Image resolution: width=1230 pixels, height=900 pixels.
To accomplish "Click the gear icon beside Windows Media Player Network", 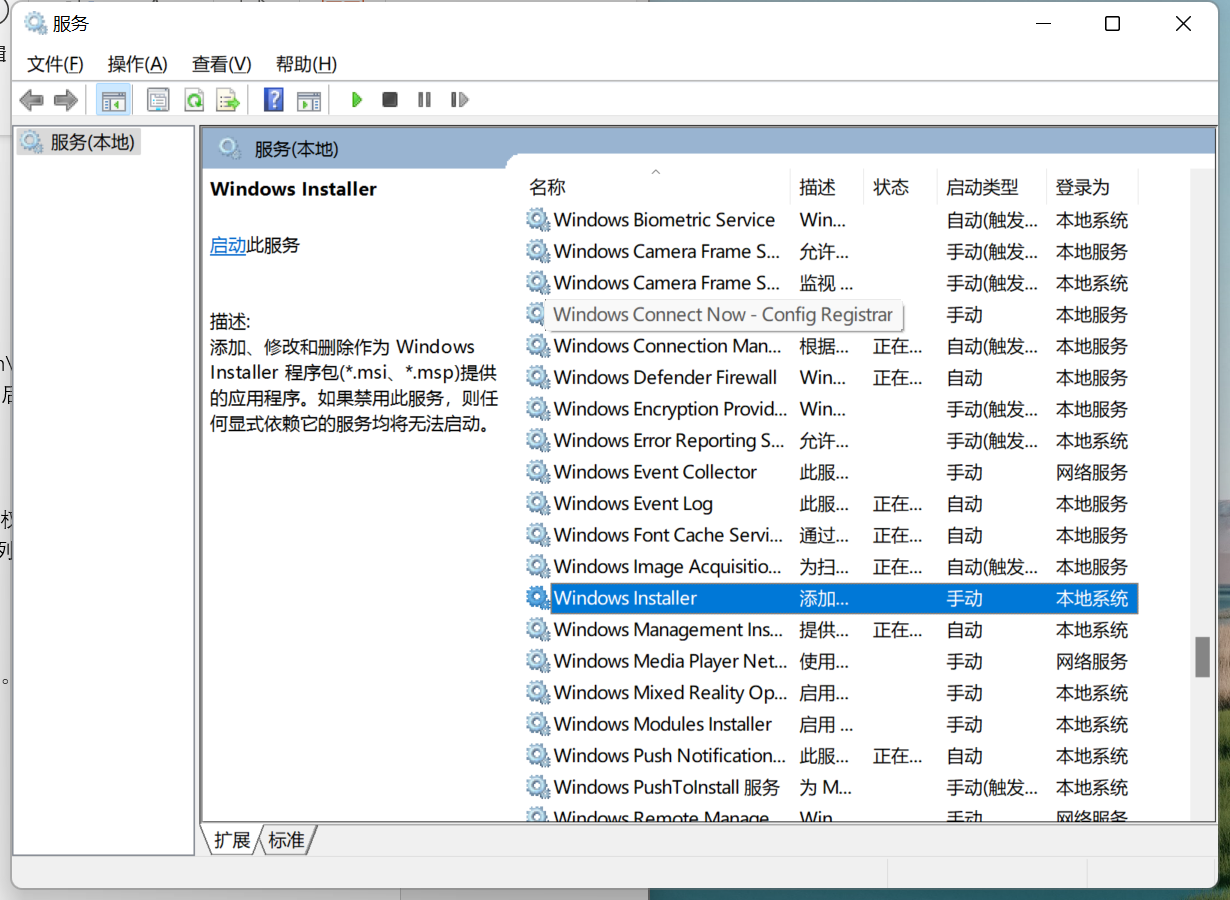I will [x=538, y=661].
